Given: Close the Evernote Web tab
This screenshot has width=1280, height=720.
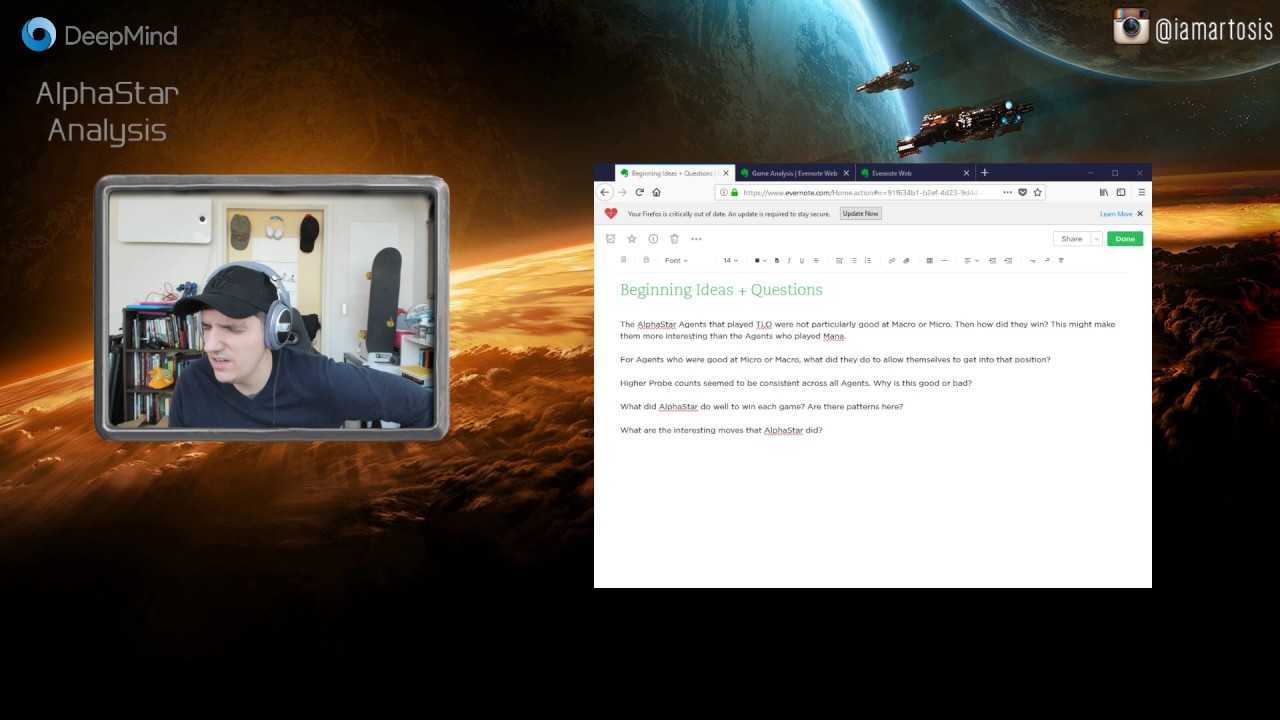Looking at the screenshot, I should point(966,173).
